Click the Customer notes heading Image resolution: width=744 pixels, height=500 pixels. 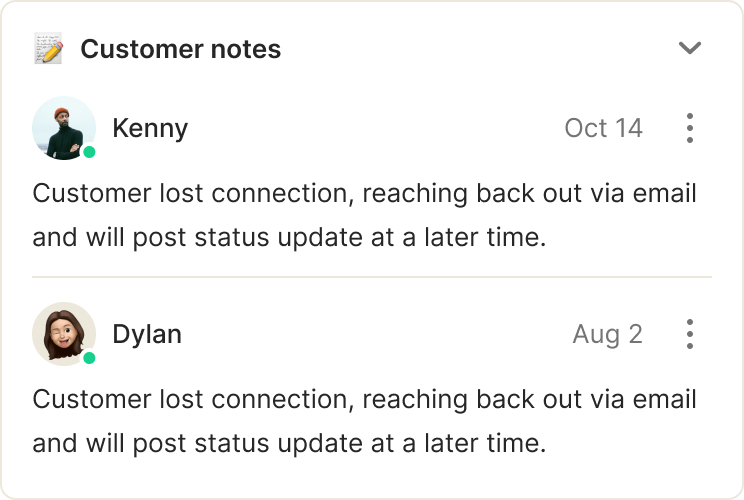(180, 49)
